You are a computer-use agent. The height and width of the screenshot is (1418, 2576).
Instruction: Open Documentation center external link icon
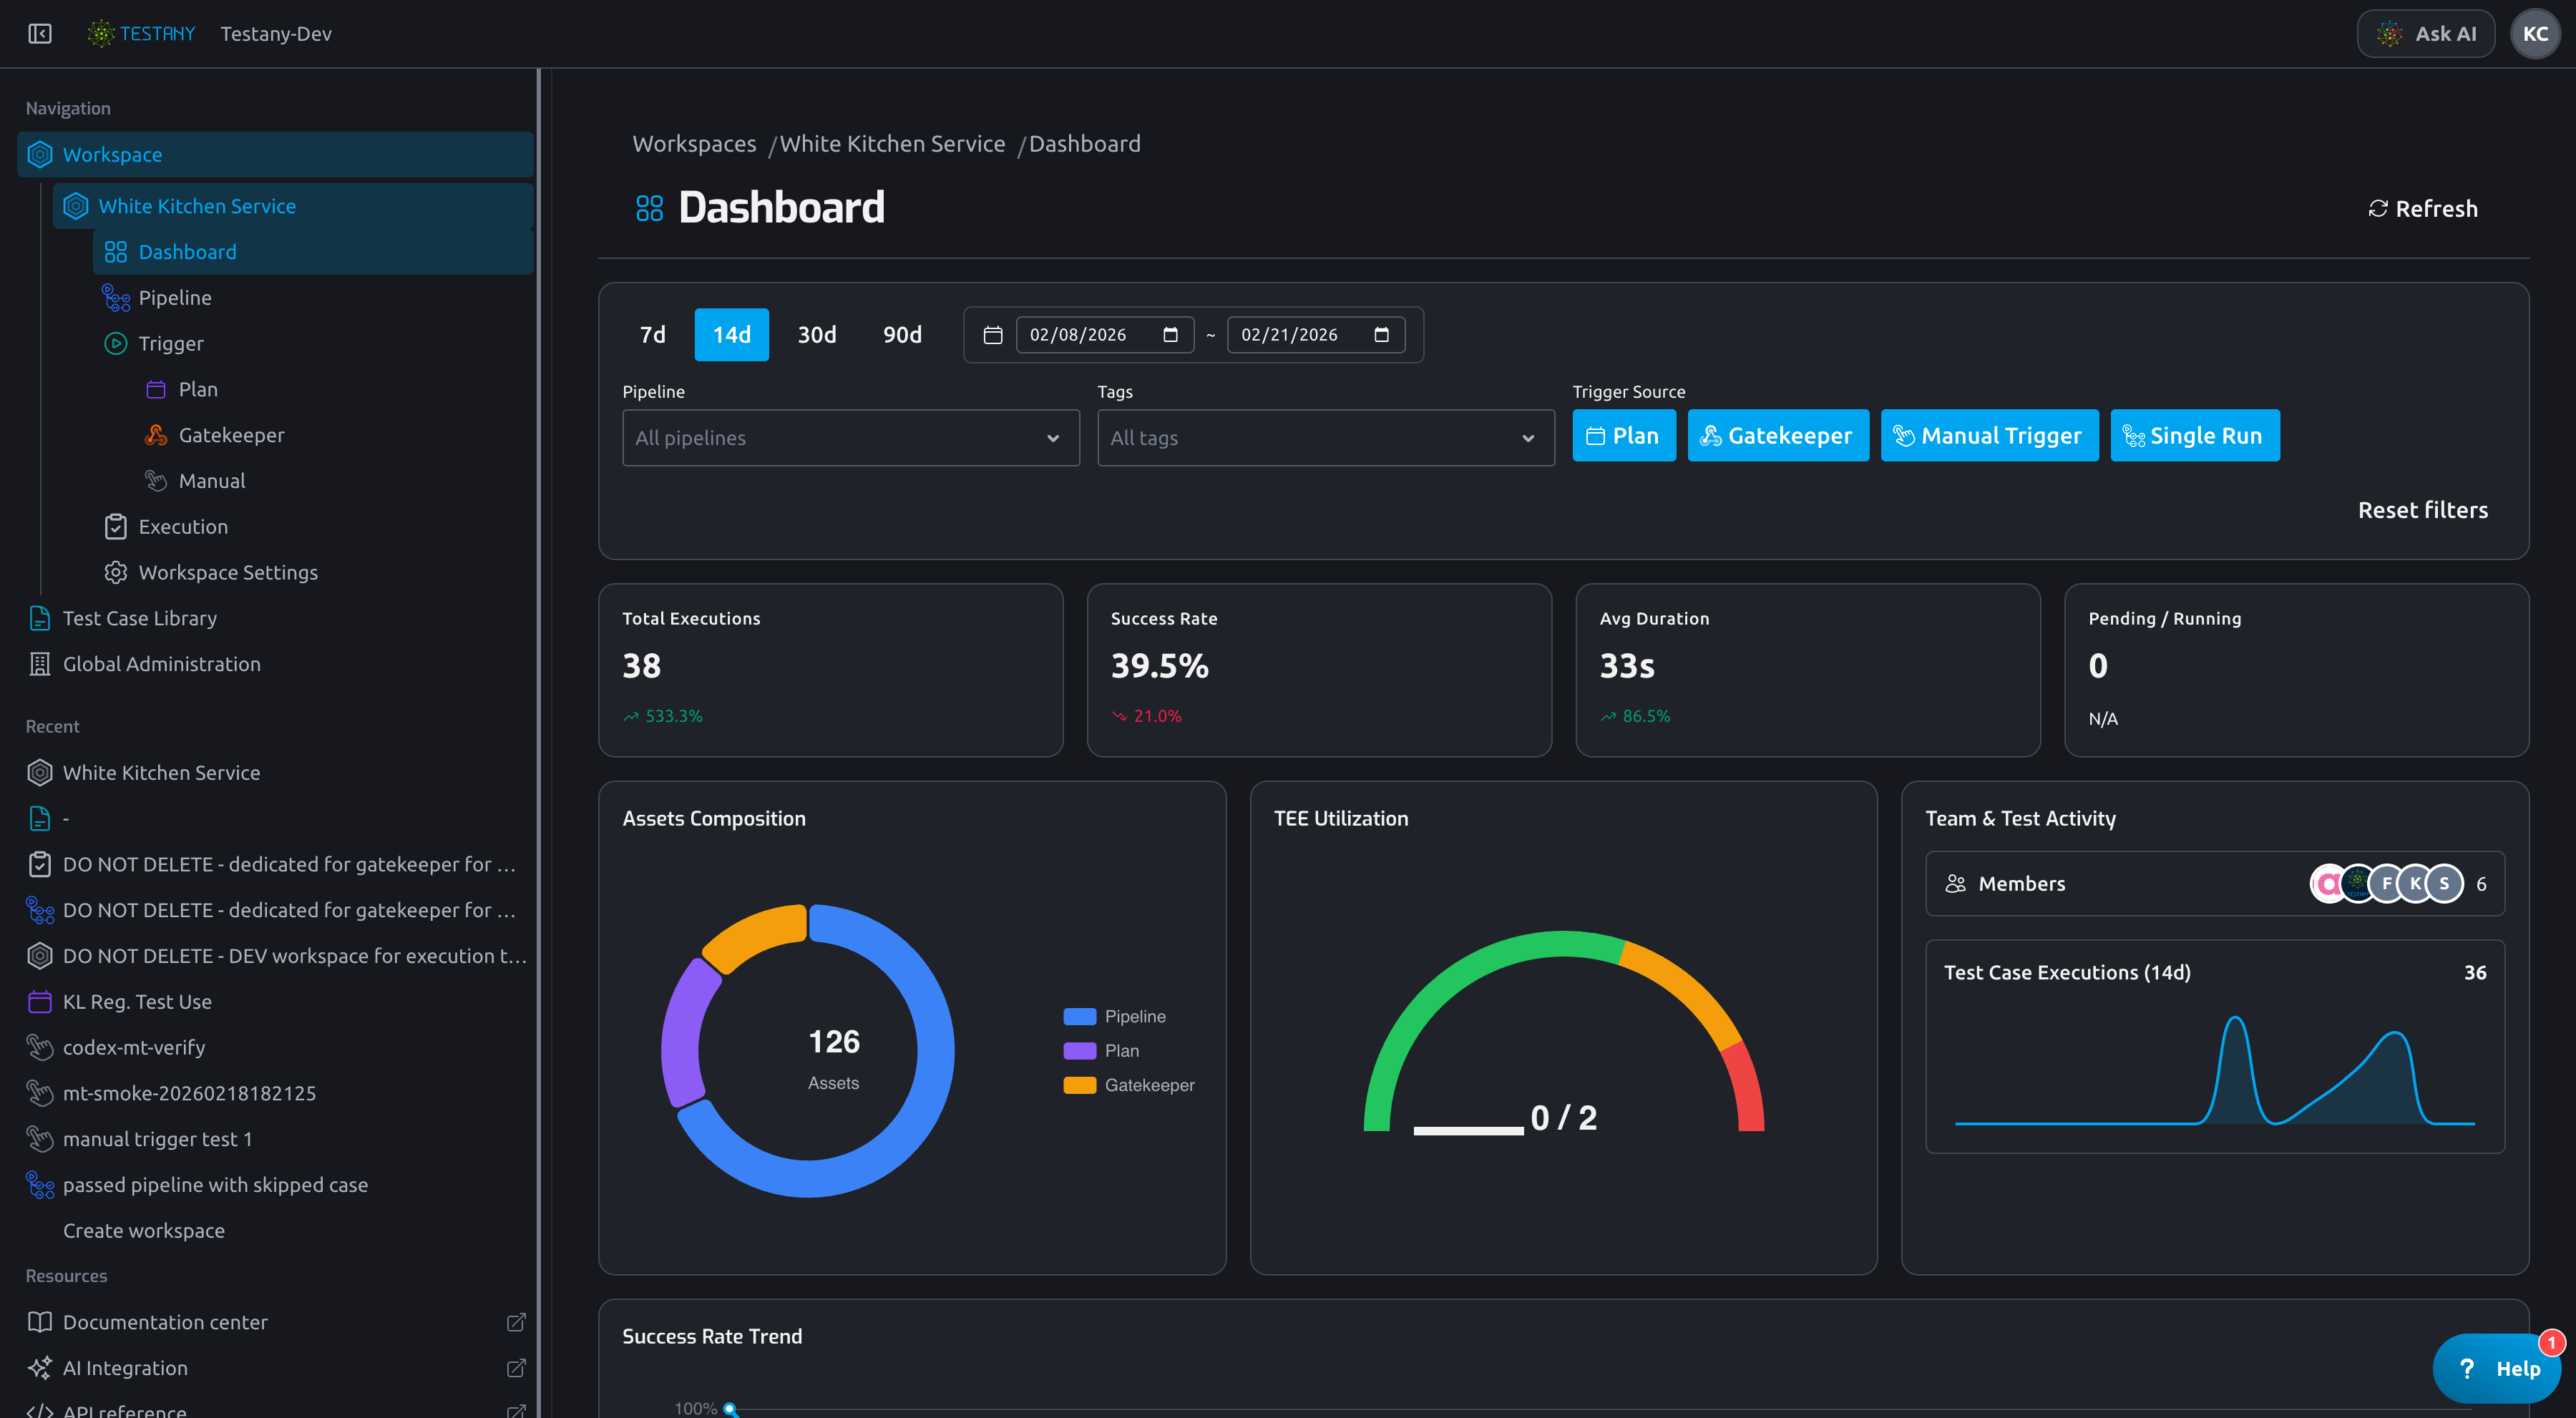(516, 1322)
